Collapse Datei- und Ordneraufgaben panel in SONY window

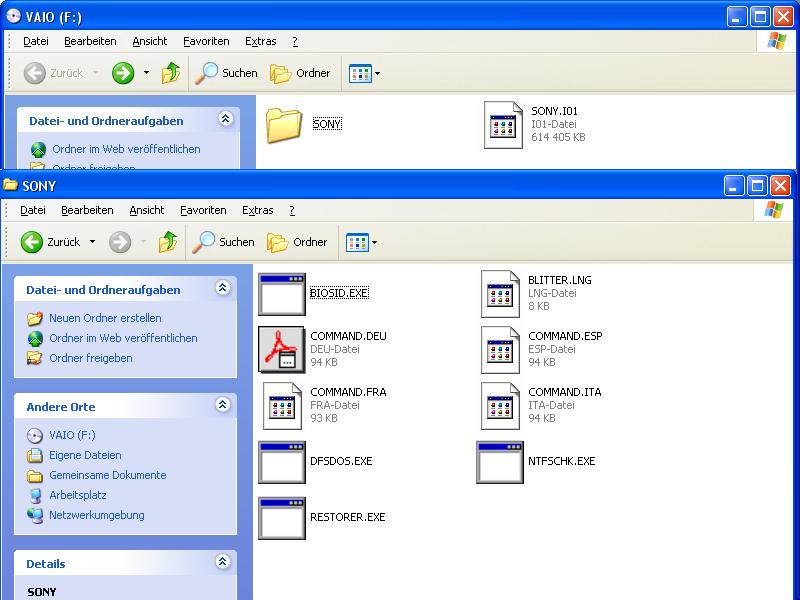(x=222, y=288)
